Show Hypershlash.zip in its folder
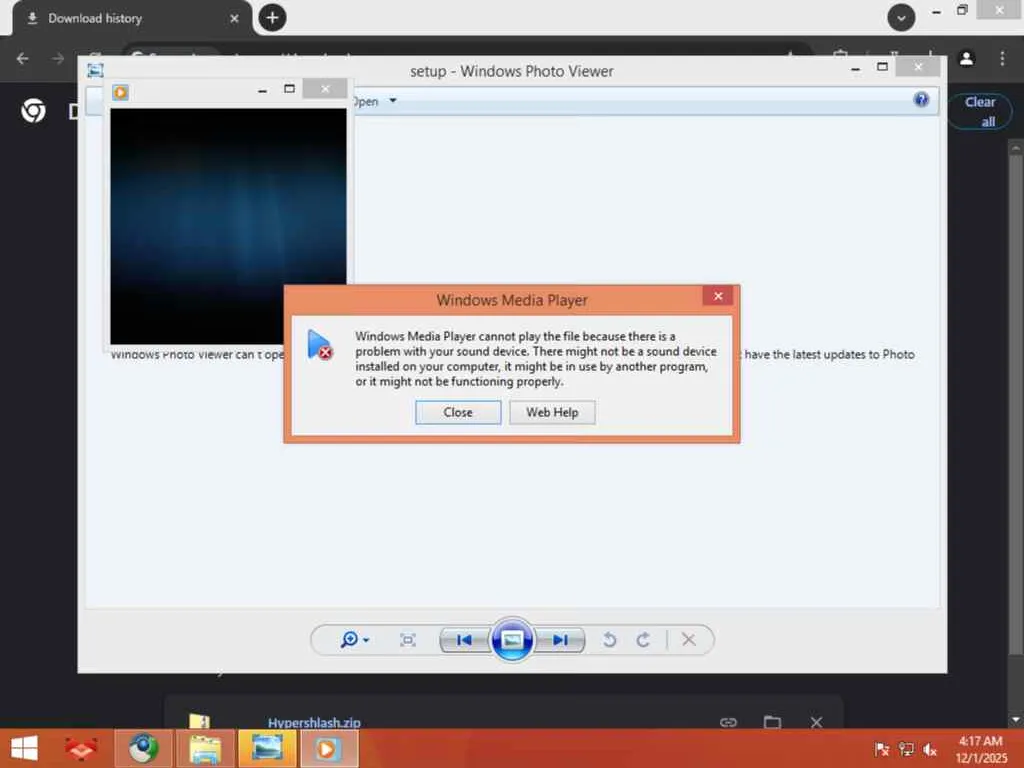The height and width of the screenshot is (768, 1024). [773, 722]
